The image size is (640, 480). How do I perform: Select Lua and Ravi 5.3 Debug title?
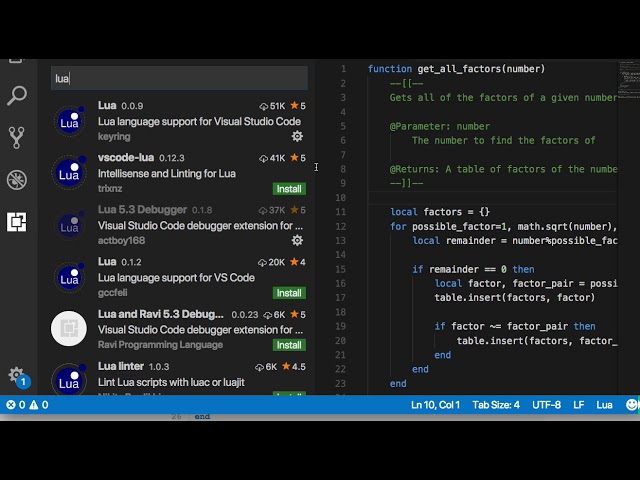pyautogui.click(x=160, y=314)
